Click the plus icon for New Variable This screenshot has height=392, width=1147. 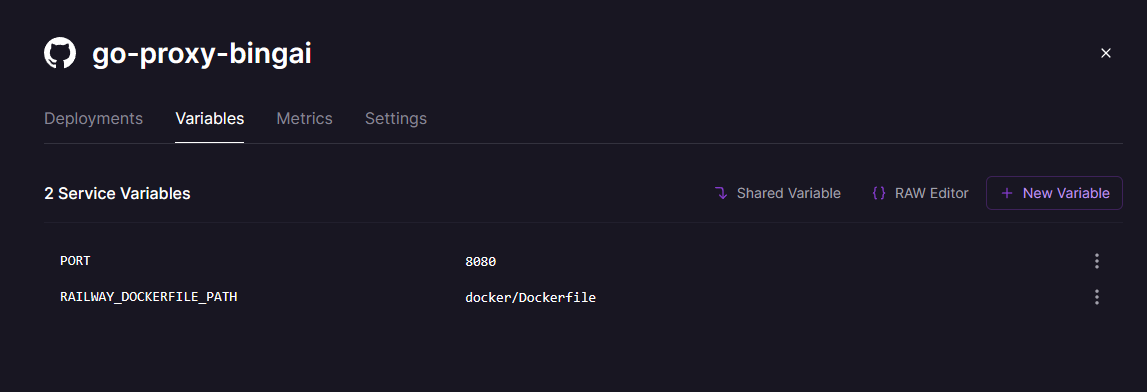point(1007,193)
